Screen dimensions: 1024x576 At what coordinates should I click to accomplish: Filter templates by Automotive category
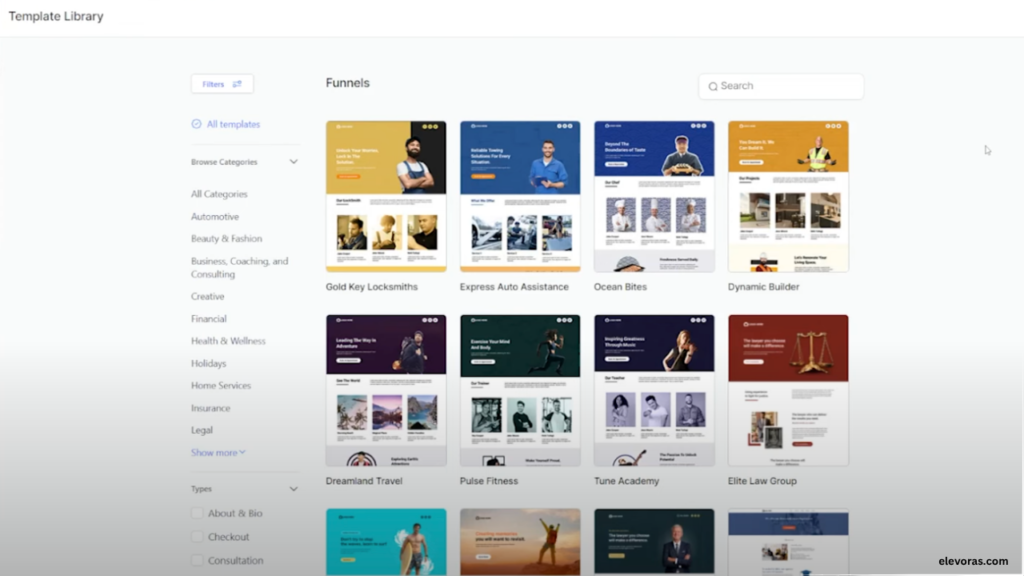tap(215, 216)
